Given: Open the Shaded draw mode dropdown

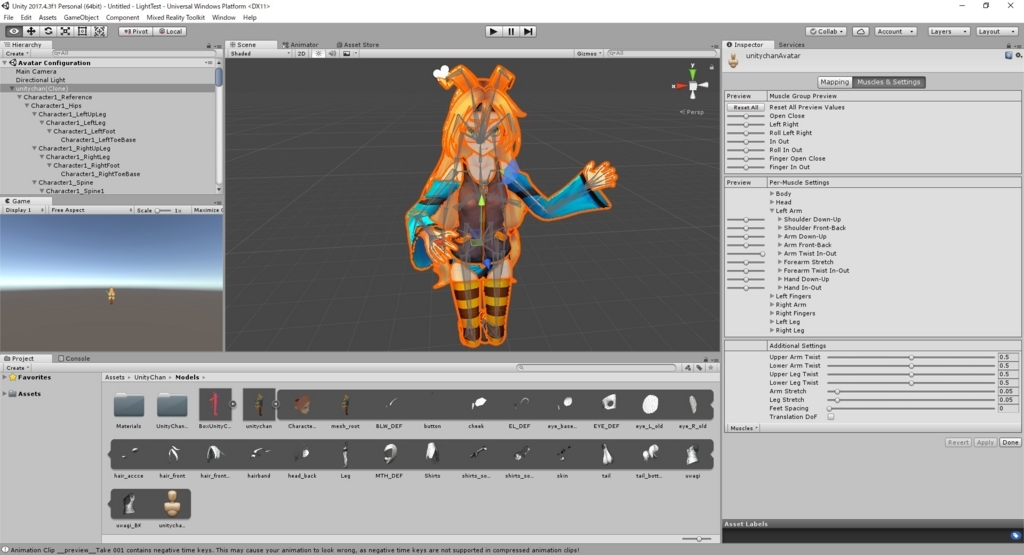Looking at the screenshot, I should point(259,54).
